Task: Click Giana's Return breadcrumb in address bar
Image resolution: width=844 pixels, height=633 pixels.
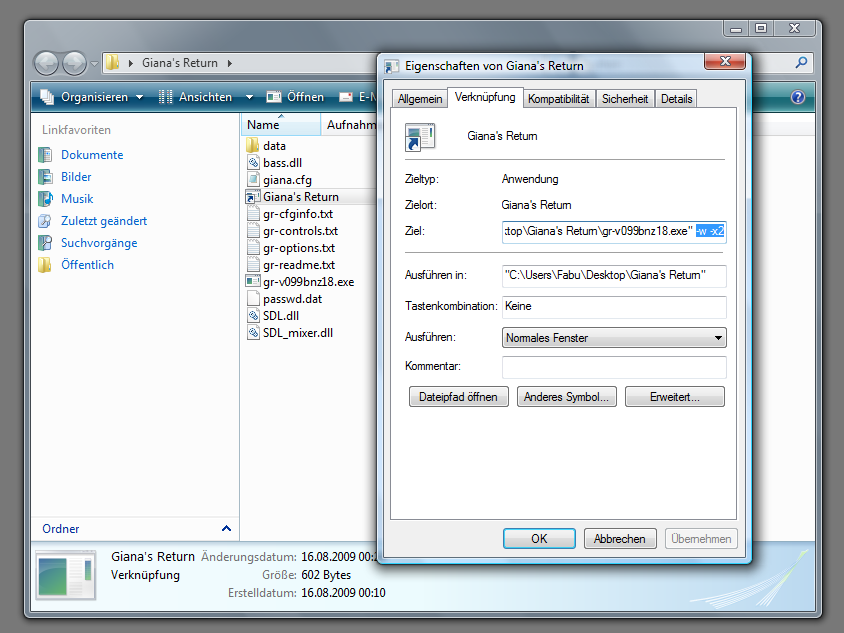Action: click(180, 63)
